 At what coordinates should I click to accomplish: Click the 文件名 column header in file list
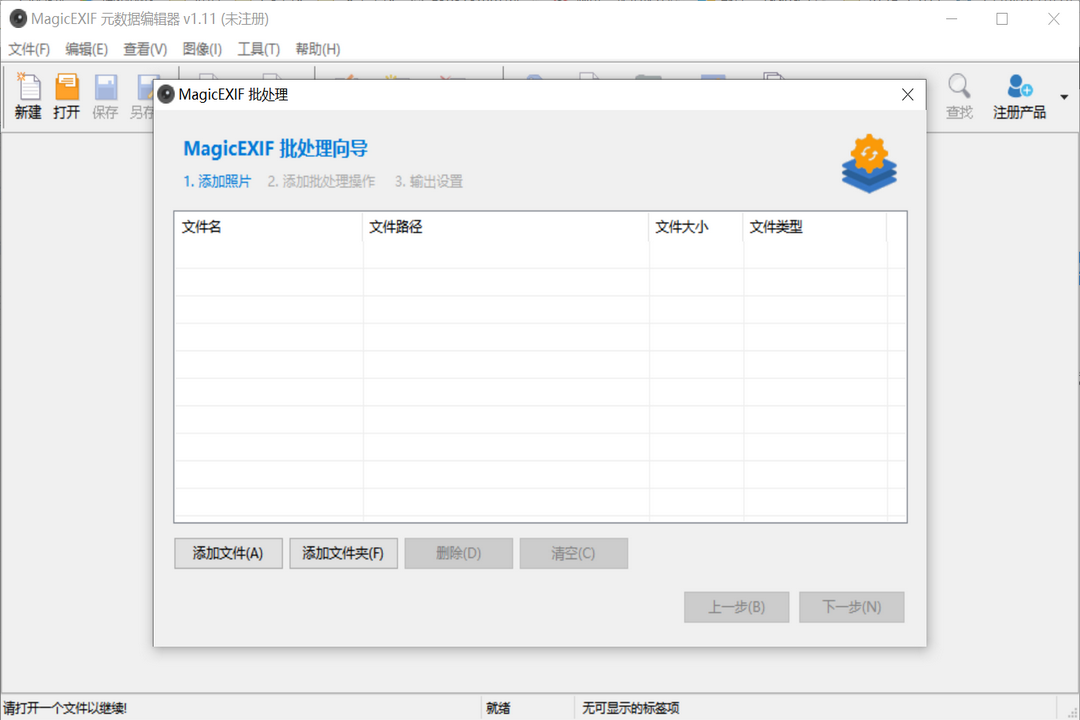tap(267, 227)
